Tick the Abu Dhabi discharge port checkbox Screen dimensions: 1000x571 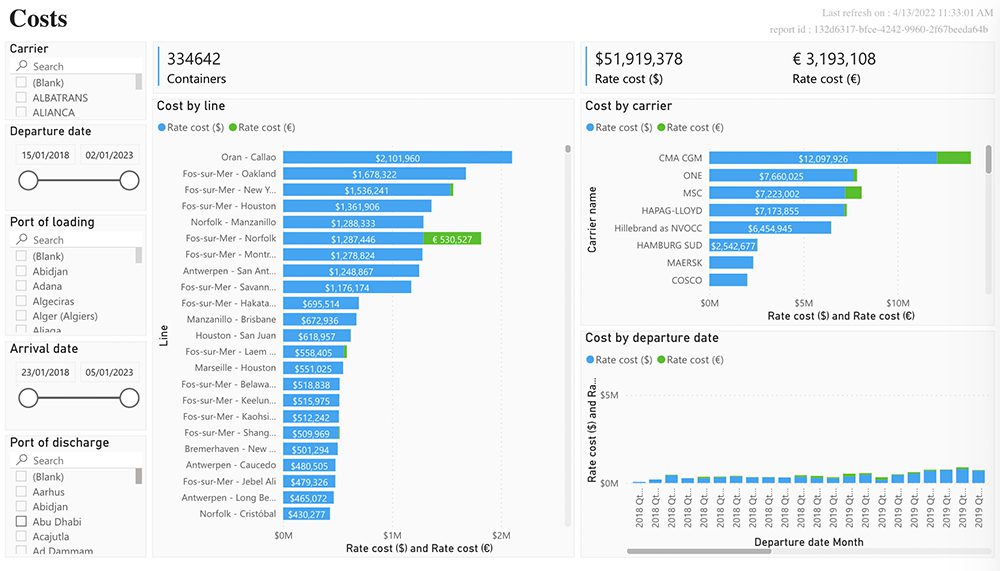tap(21, 521)
